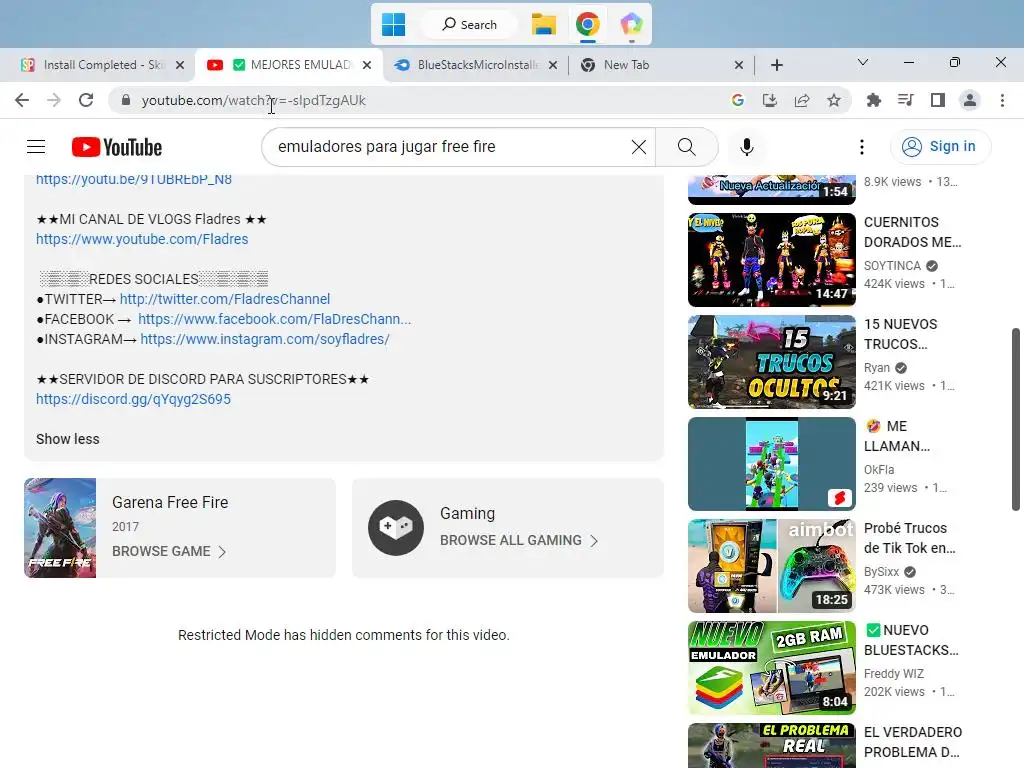Open youtube.com/Fladres vlog channel link
The image size is (1024, 768).
coord(142,239)
